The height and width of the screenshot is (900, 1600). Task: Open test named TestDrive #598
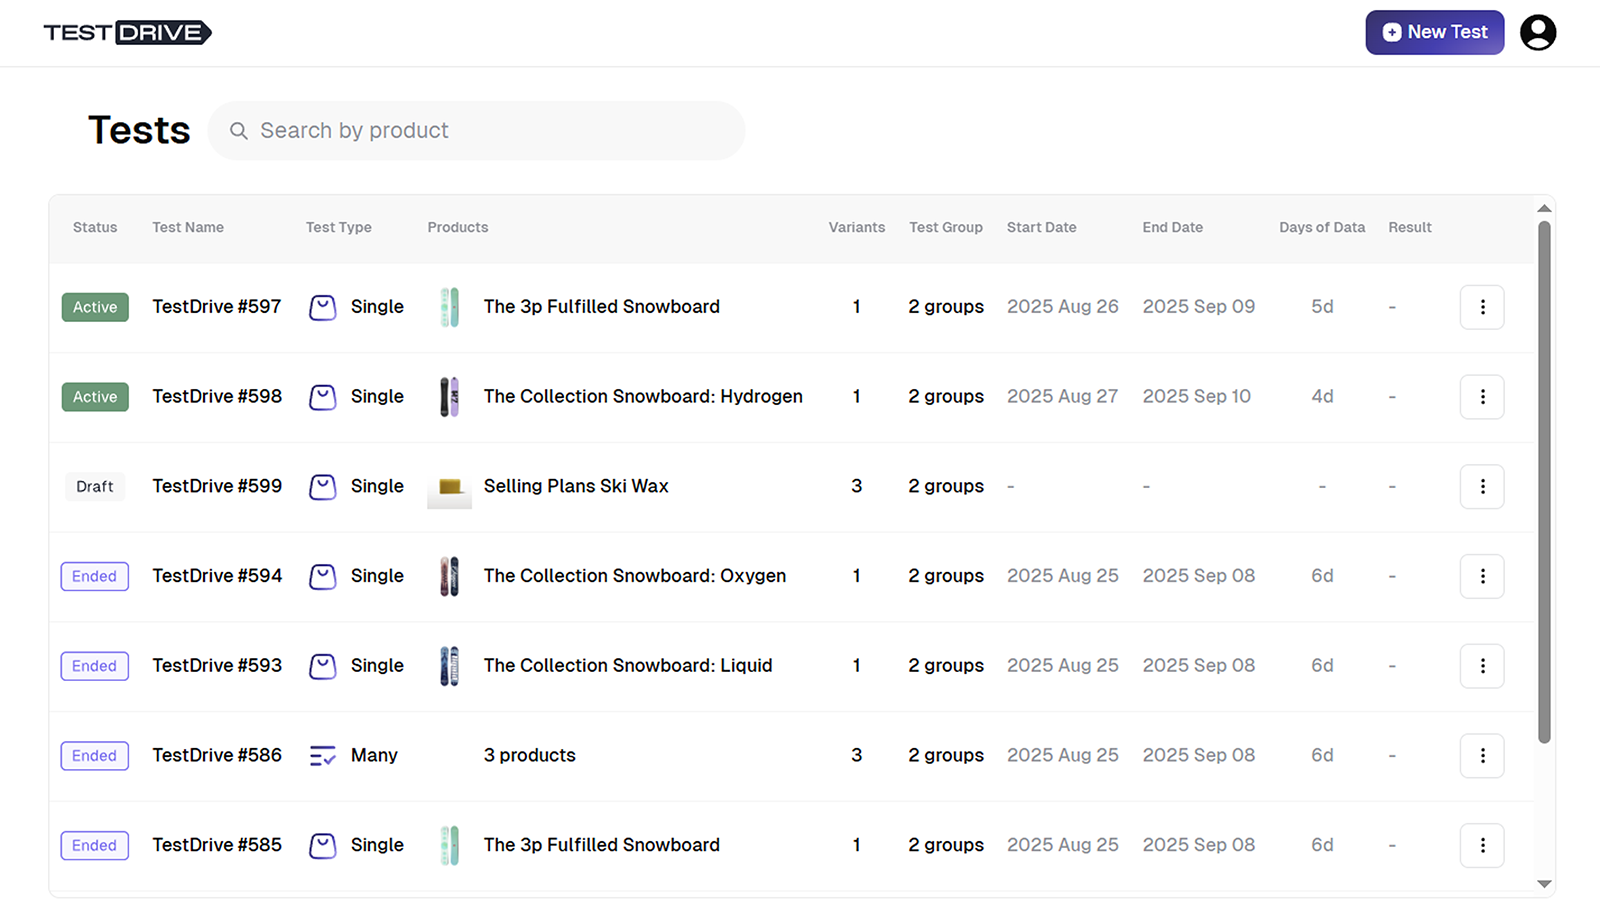pyautogui.click(x=217, y=397)
